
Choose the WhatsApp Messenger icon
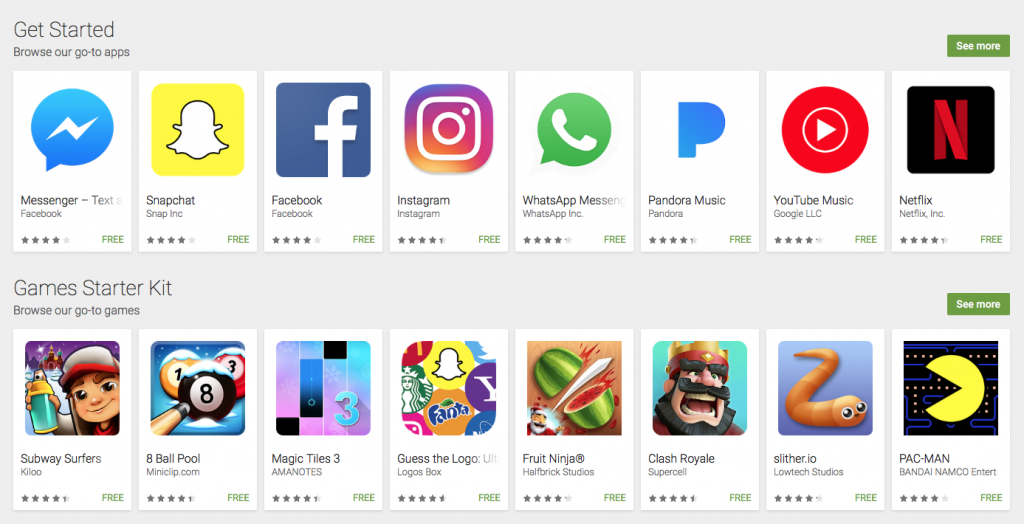coord(573,131)
